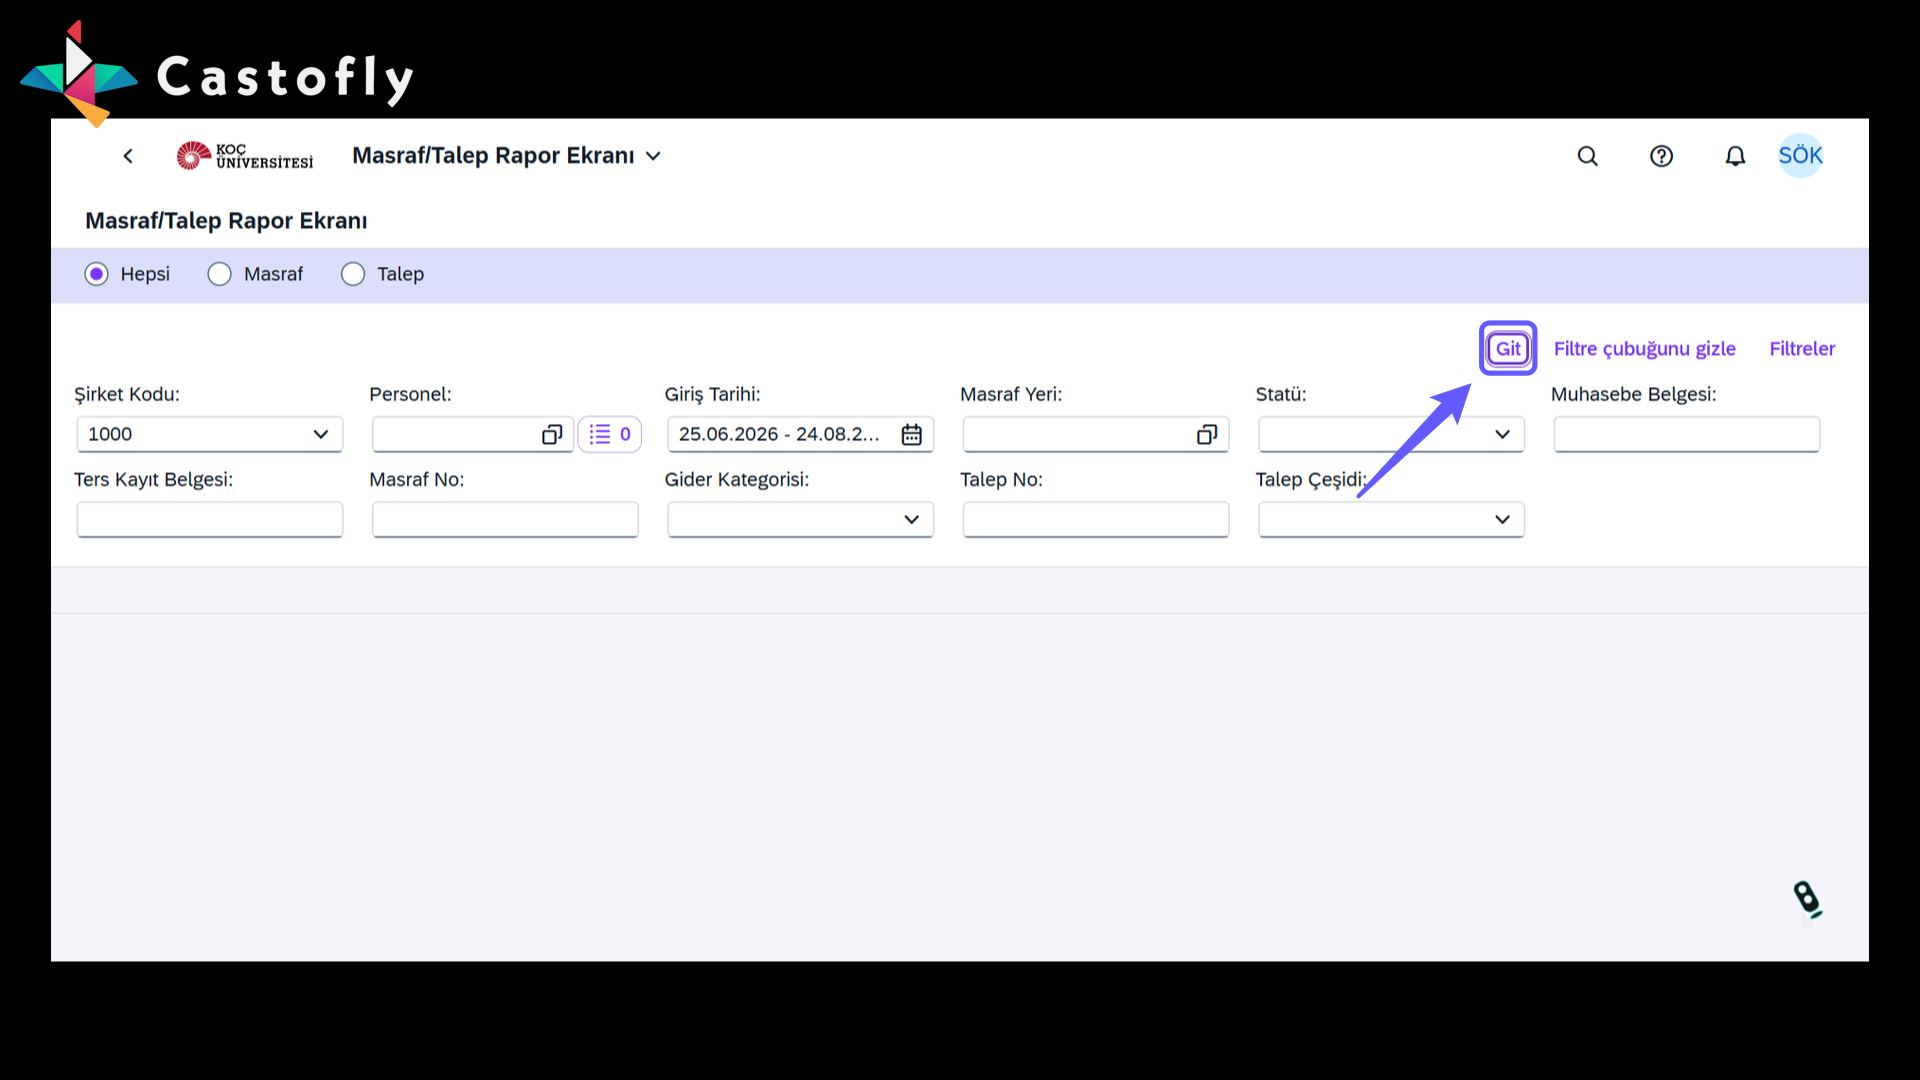Image resolution: width=1920 pixels, height=1080 pixels.
Task: Open the notifications bell icon
Action: (x=1735, y=156)
